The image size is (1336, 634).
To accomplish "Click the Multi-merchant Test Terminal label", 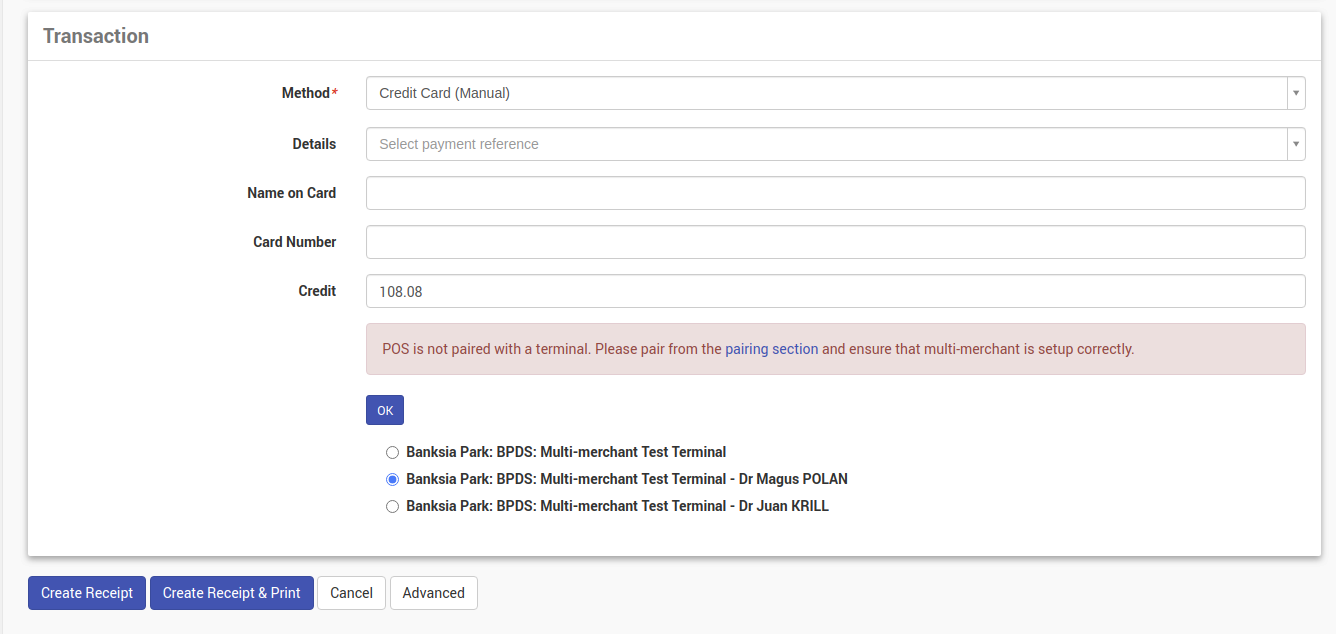I will 566,452.
